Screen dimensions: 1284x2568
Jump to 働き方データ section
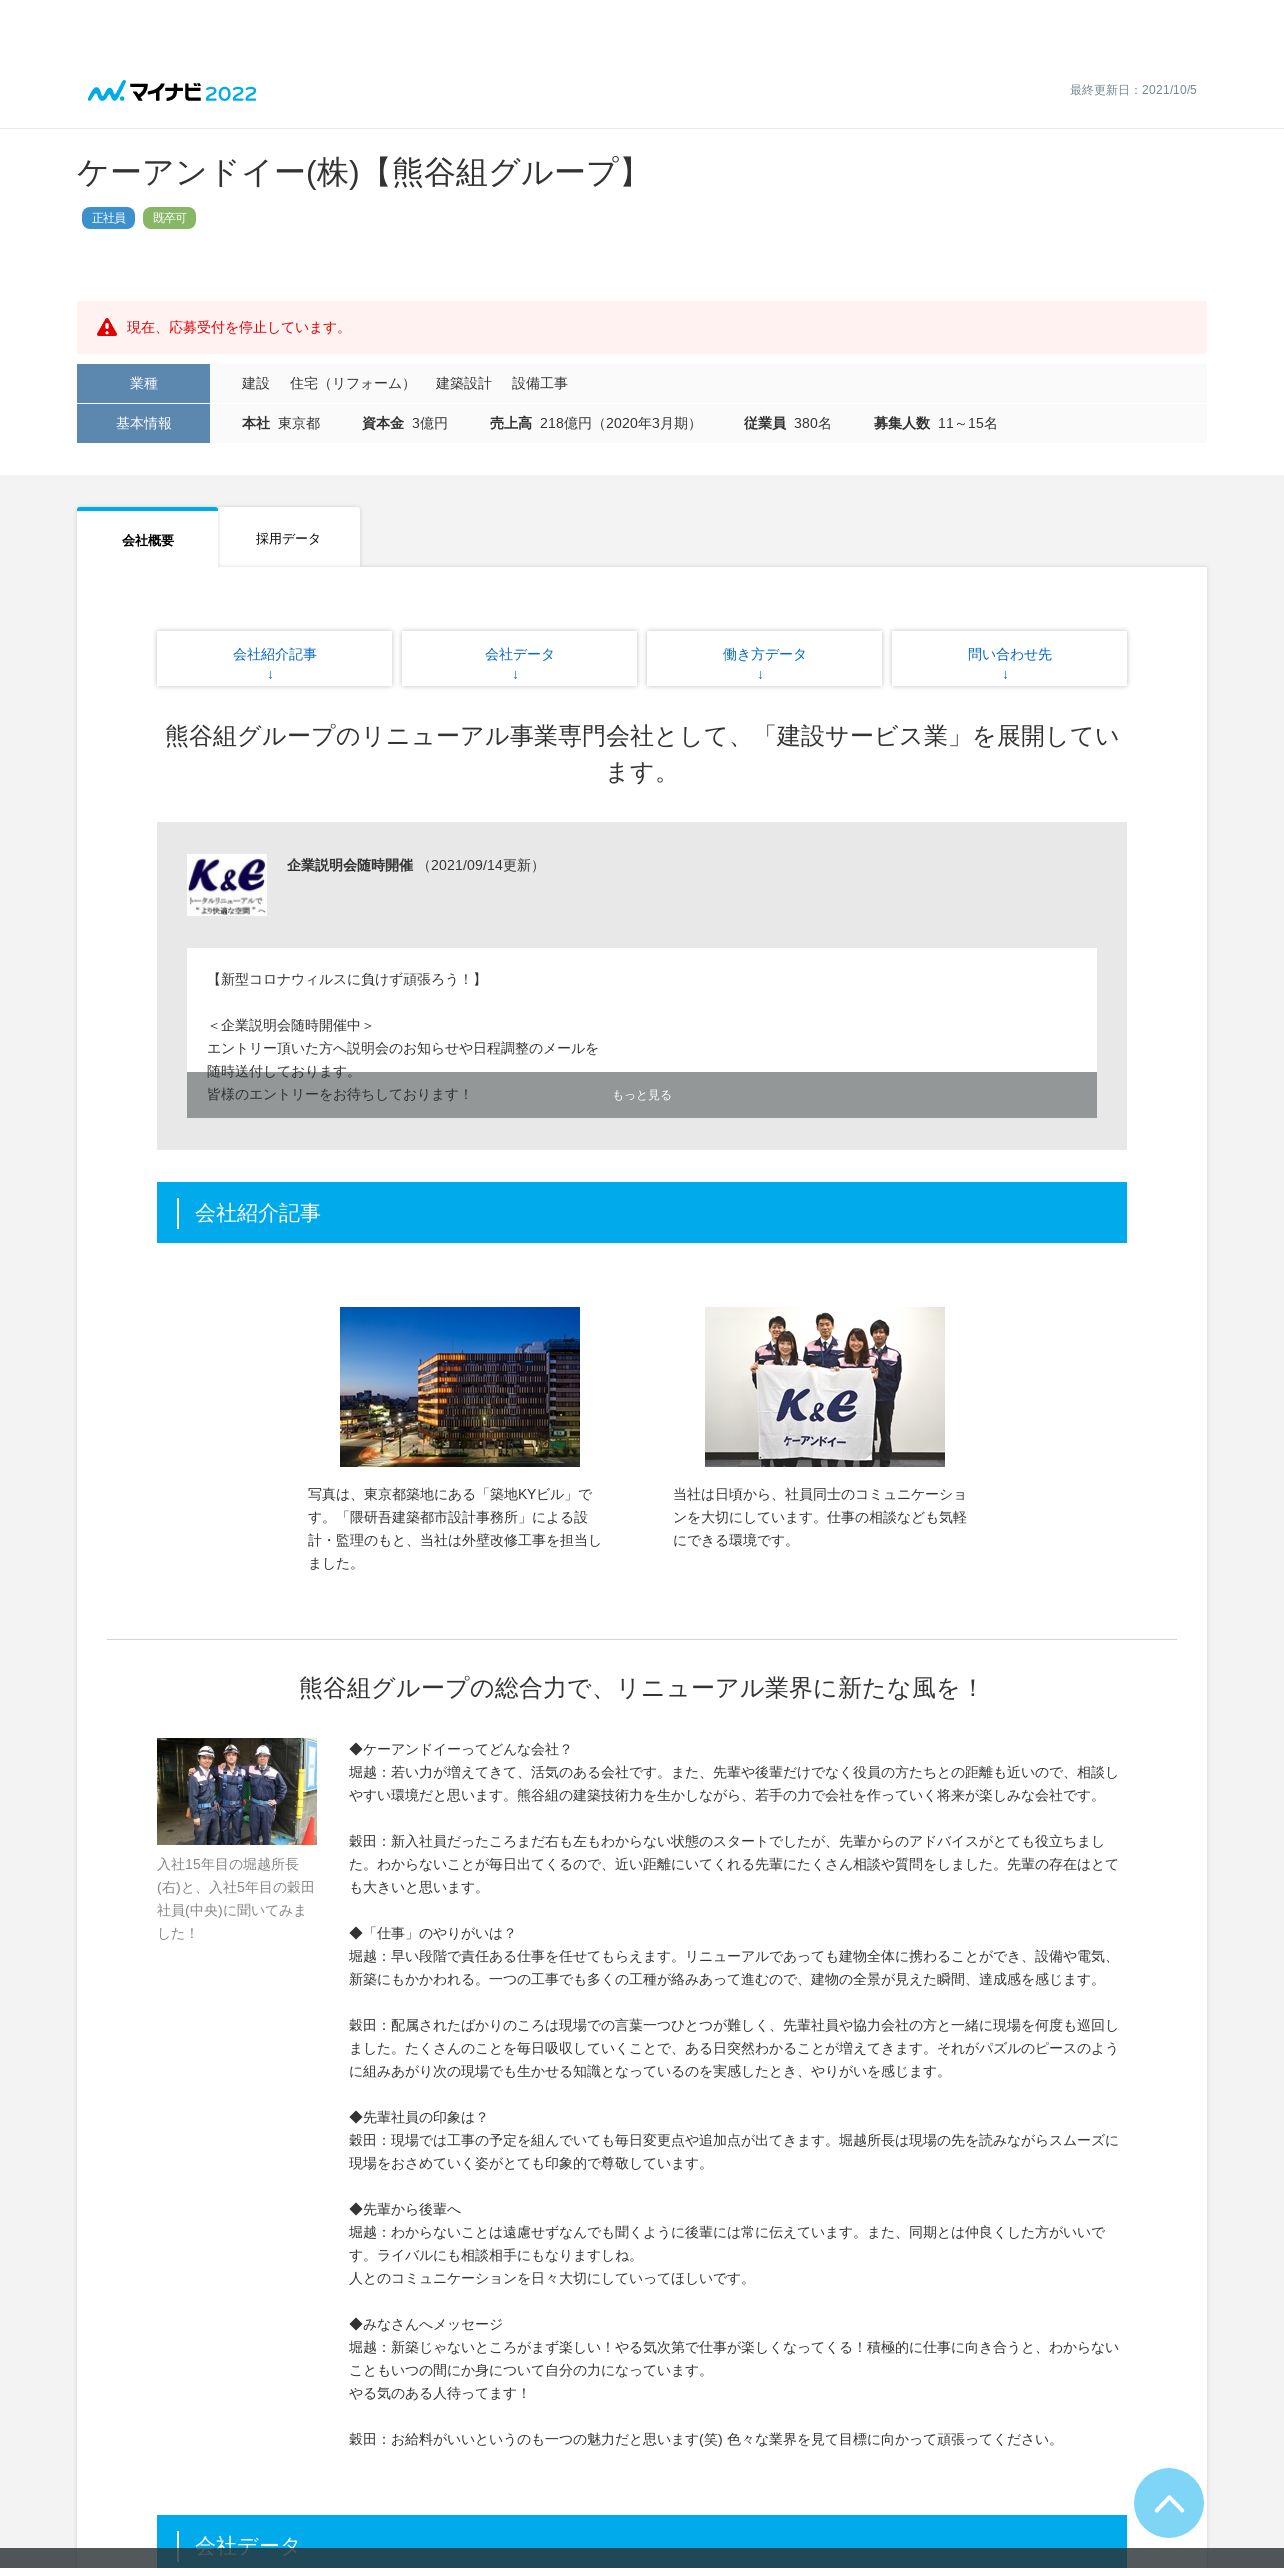click(764, 658)
